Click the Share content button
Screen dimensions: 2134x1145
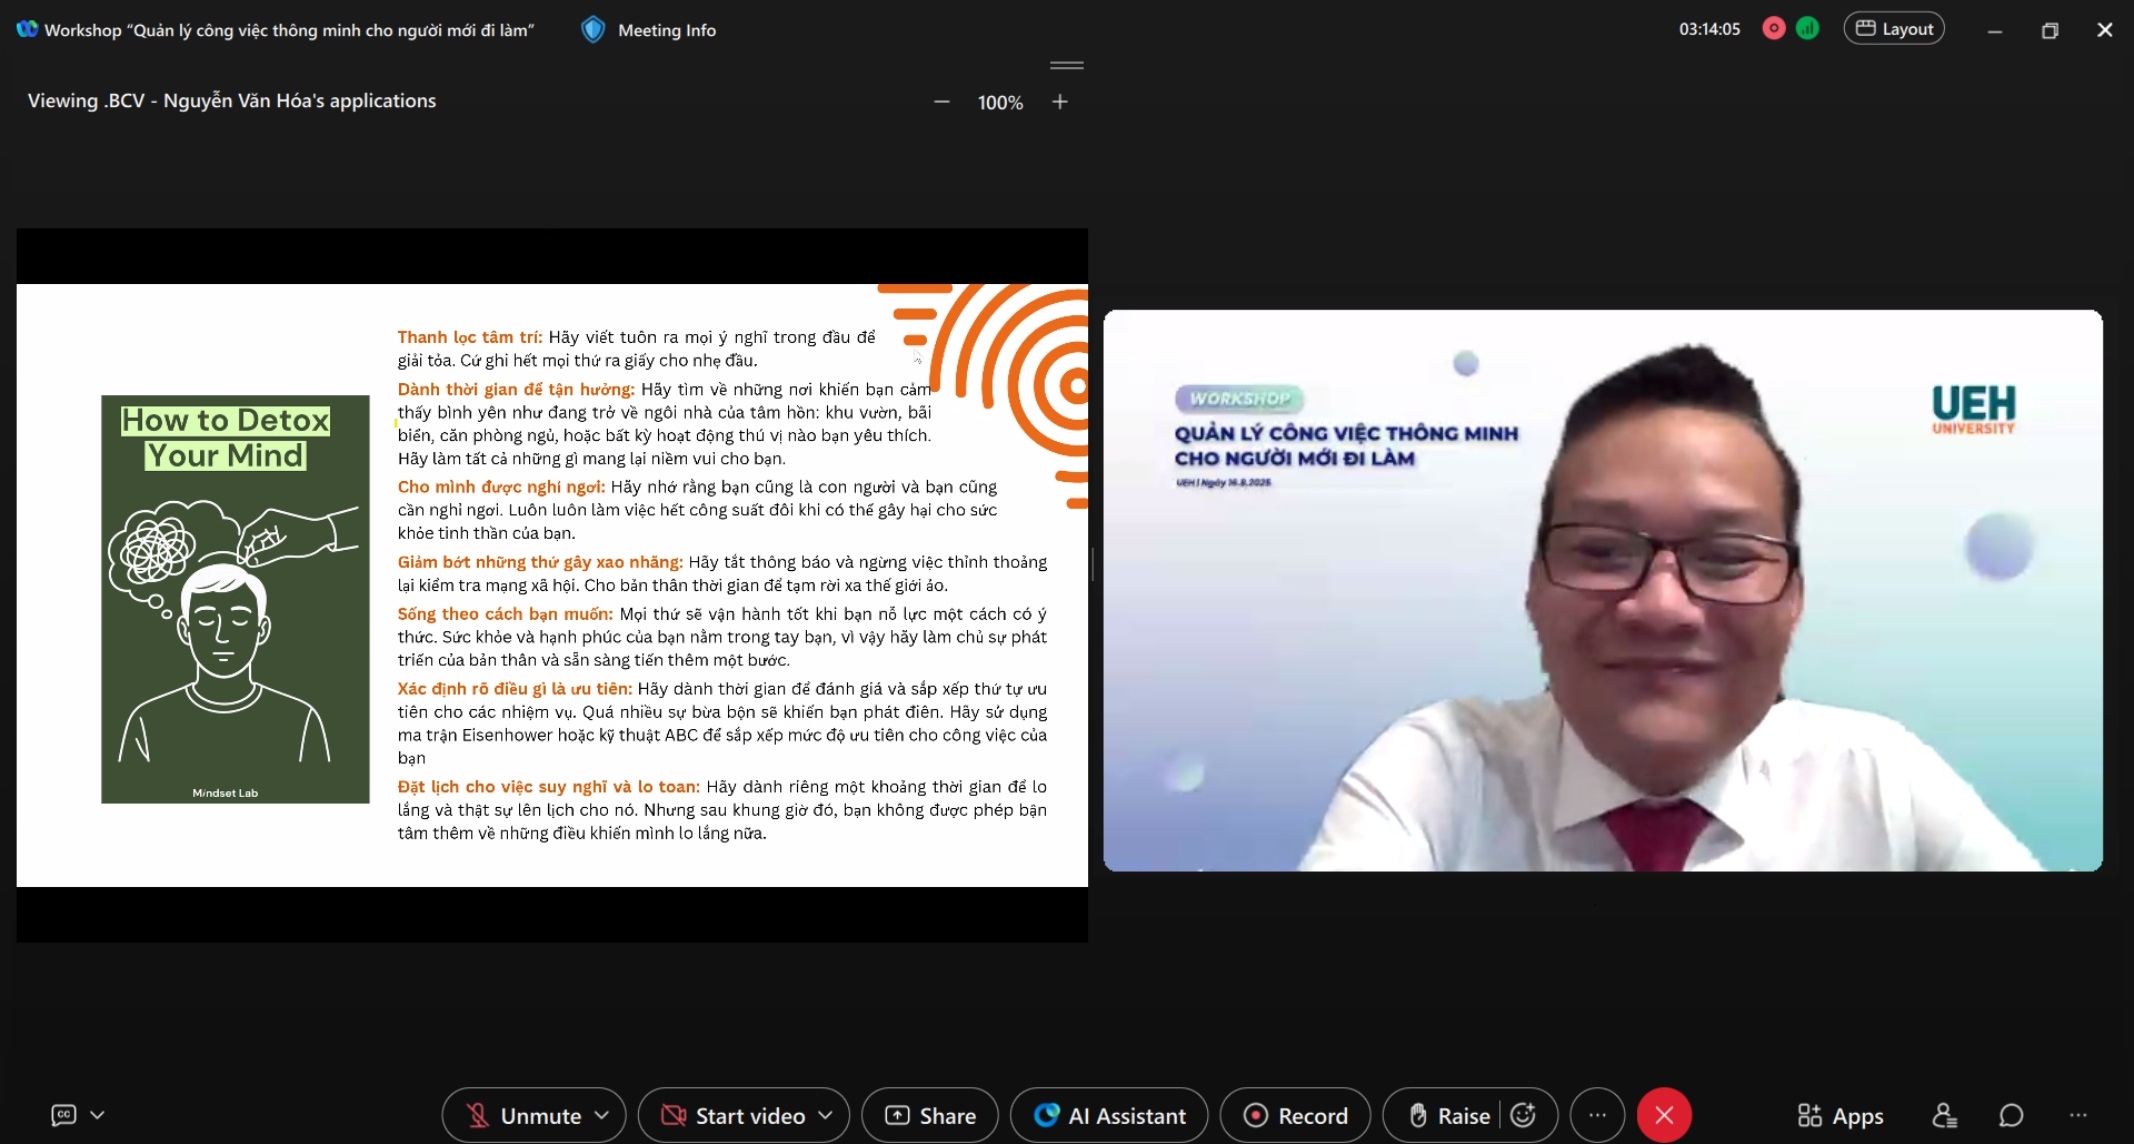[x=930, y=1116]
